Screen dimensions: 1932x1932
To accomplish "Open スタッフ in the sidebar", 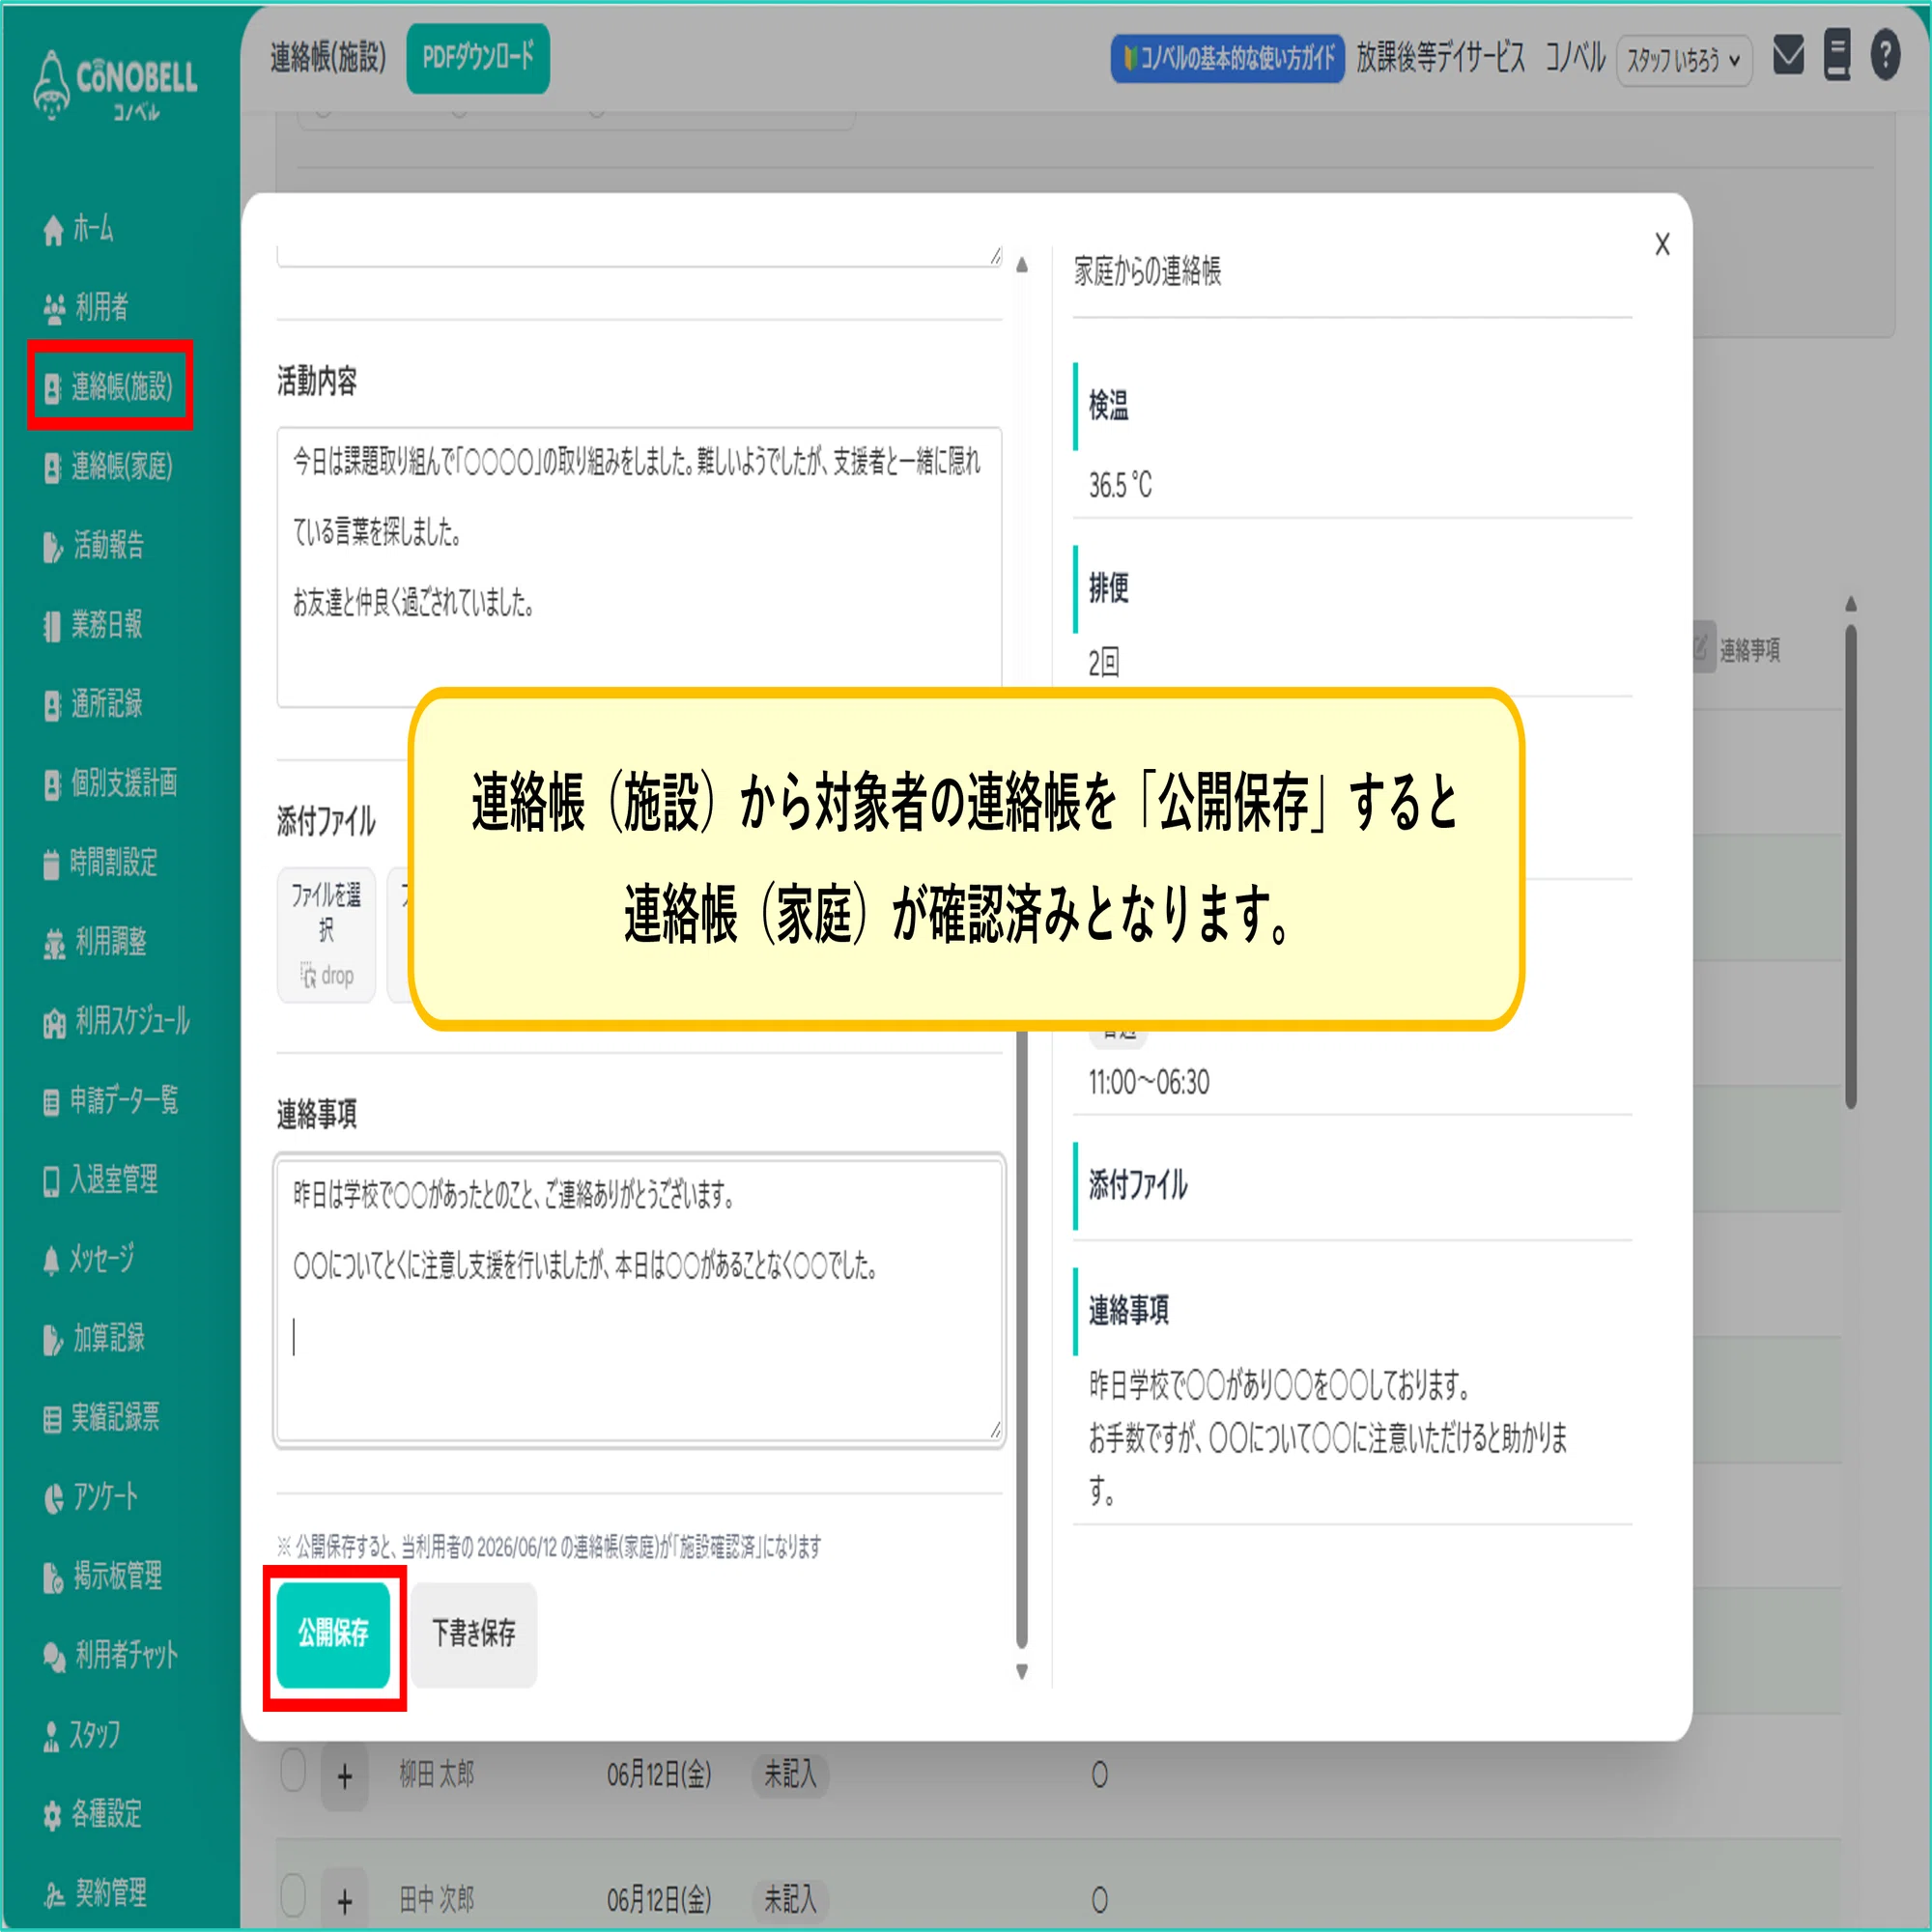I will (81, 1734).
